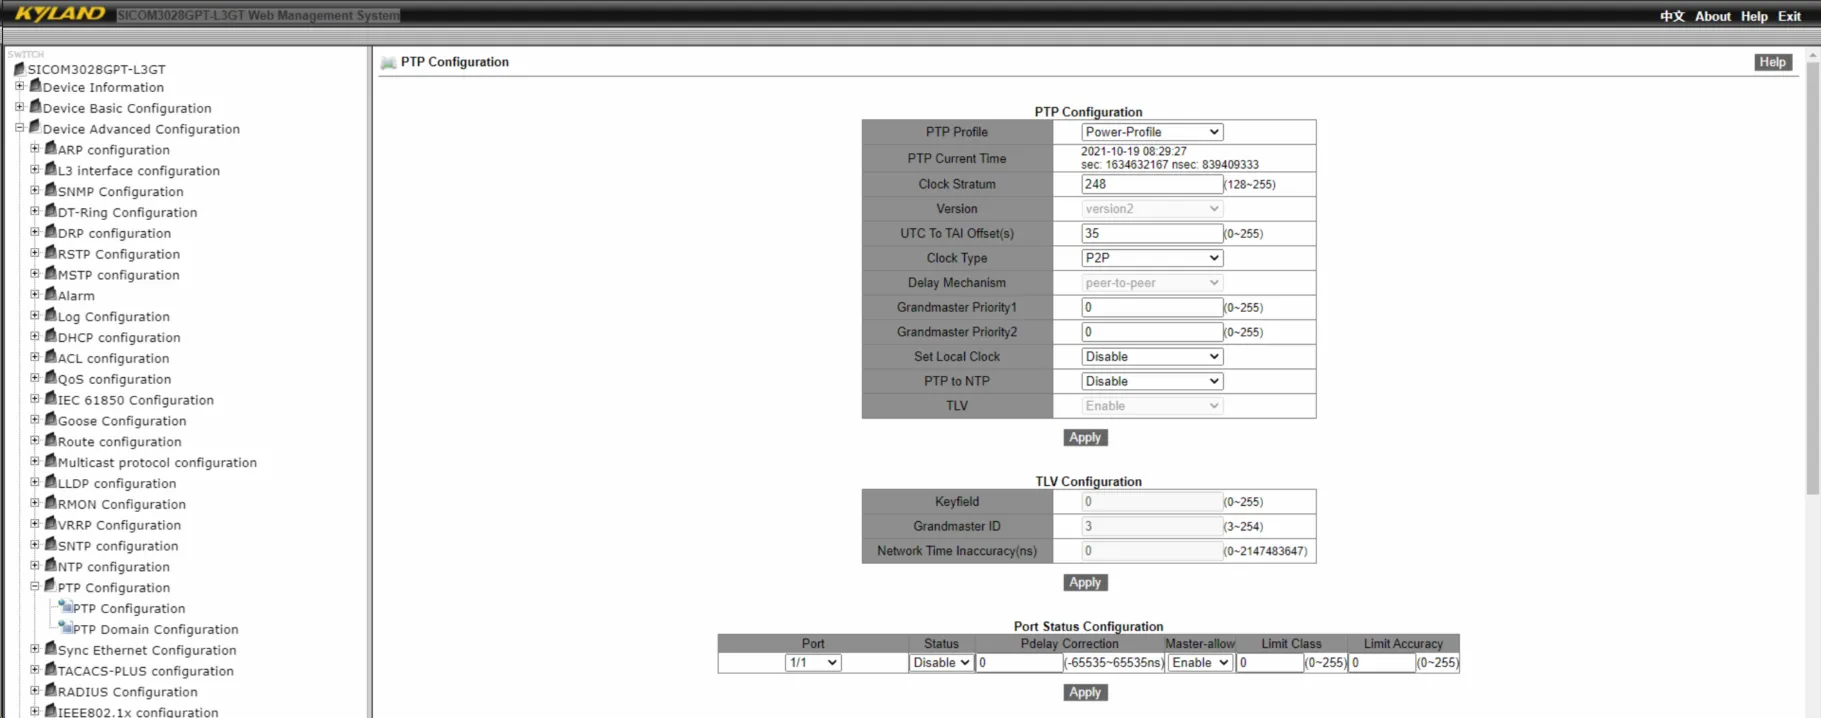Click the Clock Stratum input field
This screenshot has height=718, width=1821.
pos(1152,184)
